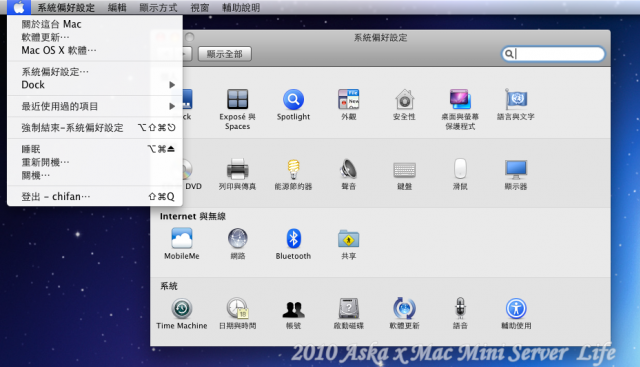Screen dimensions: 640x367
Task: Open the 啟動磁碟 startup disk pane
Action: click(349, 314)
